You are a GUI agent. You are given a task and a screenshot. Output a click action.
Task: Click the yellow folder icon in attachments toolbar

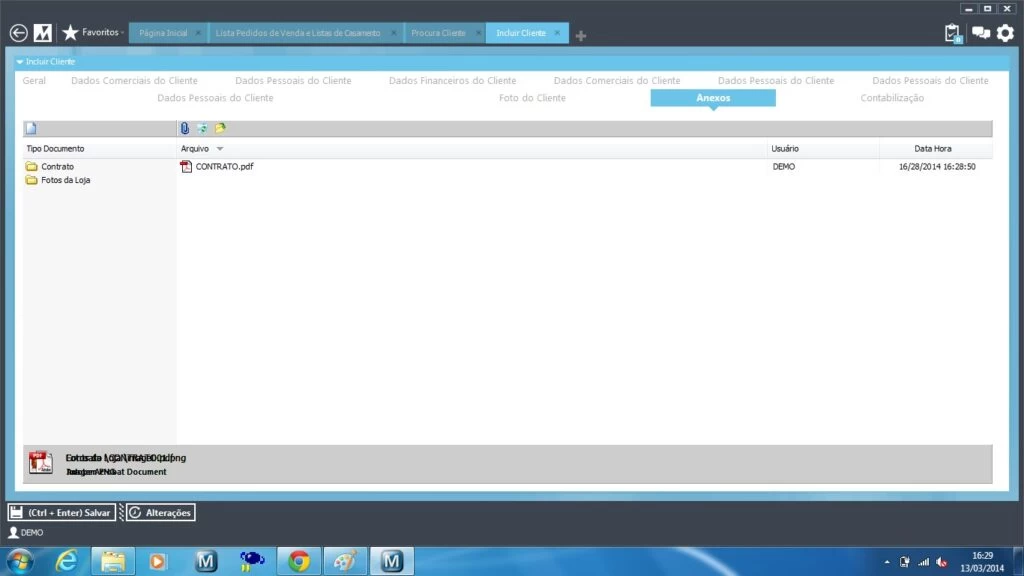tap(220, 128)
